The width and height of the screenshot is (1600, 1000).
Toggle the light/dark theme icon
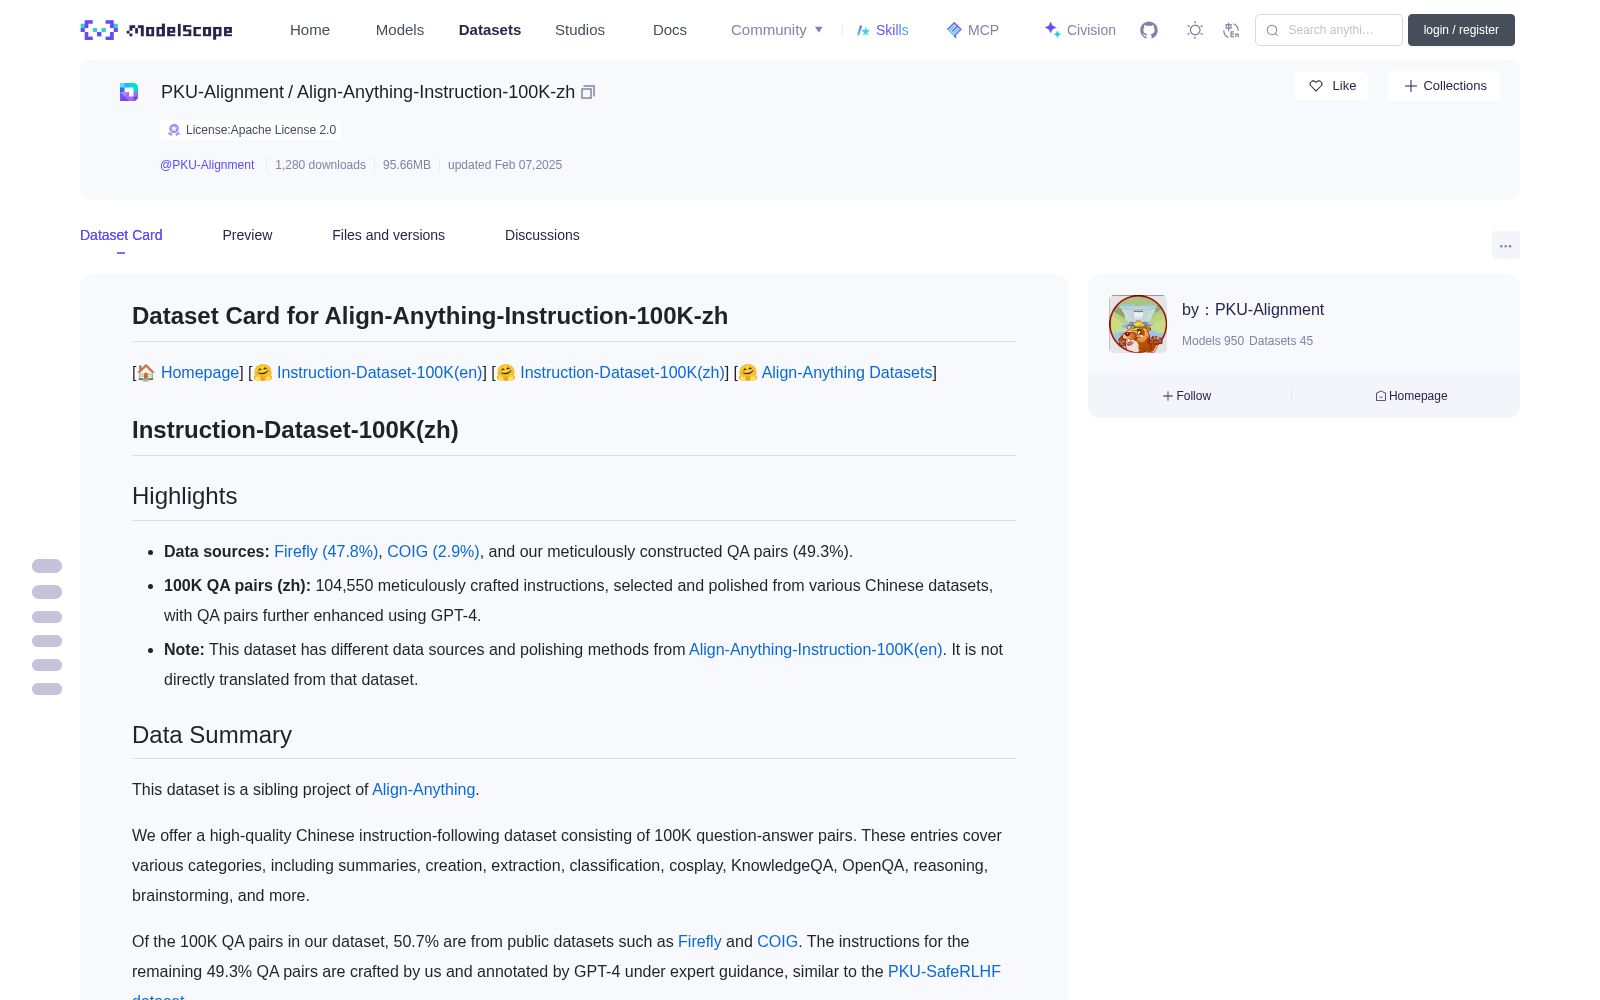coord(1195,30)
